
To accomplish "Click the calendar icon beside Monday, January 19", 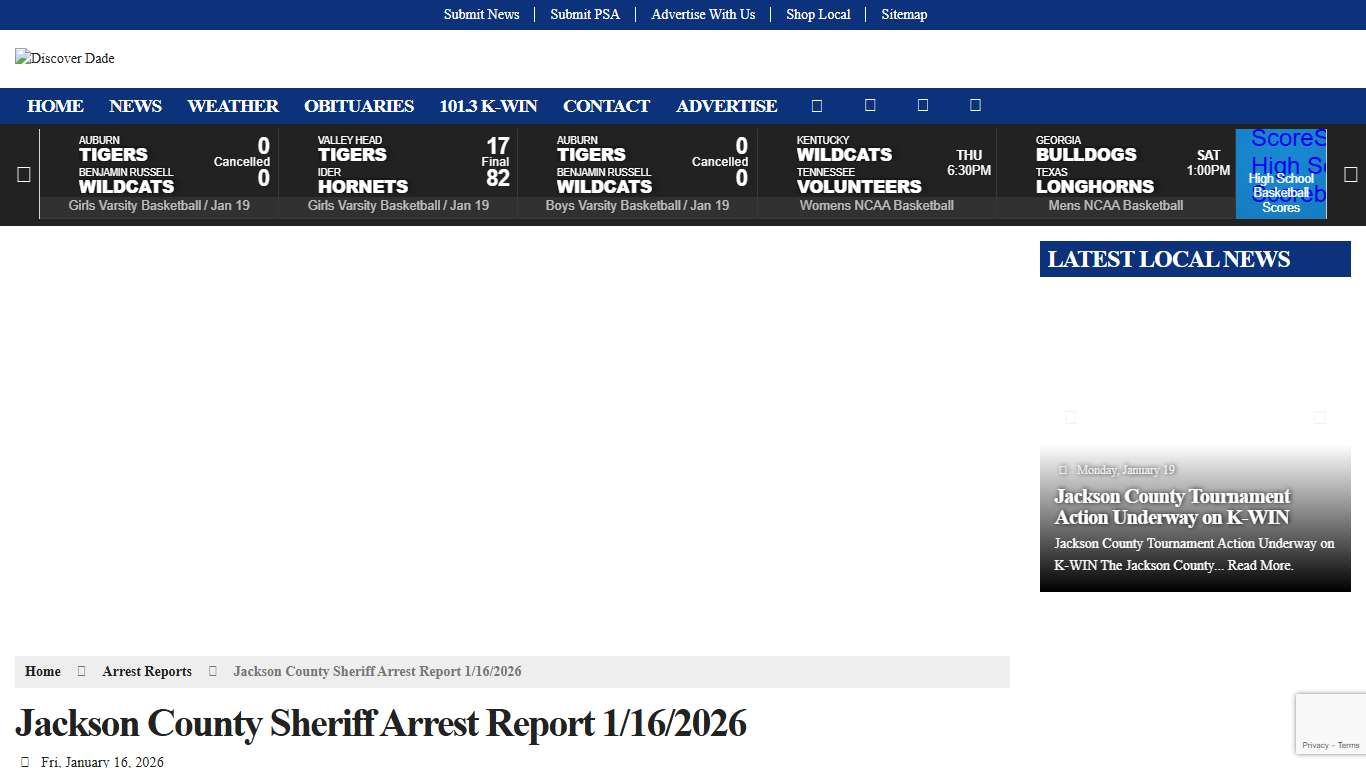I will (x=1063, y=469).
